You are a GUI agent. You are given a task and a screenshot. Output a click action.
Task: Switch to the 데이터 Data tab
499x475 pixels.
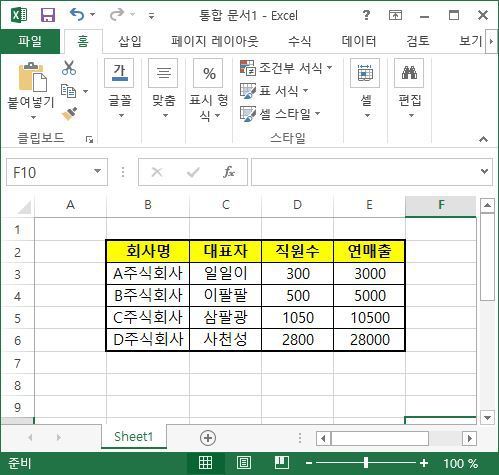(359, 41)
